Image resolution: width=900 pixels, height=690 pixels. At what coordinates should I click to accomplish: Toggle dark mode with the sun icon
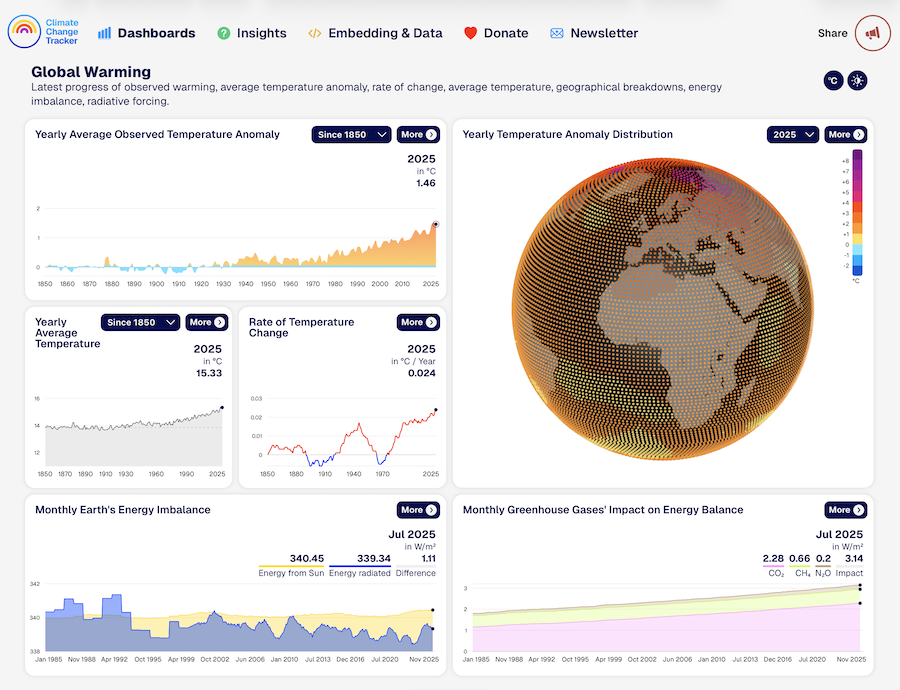857,80
